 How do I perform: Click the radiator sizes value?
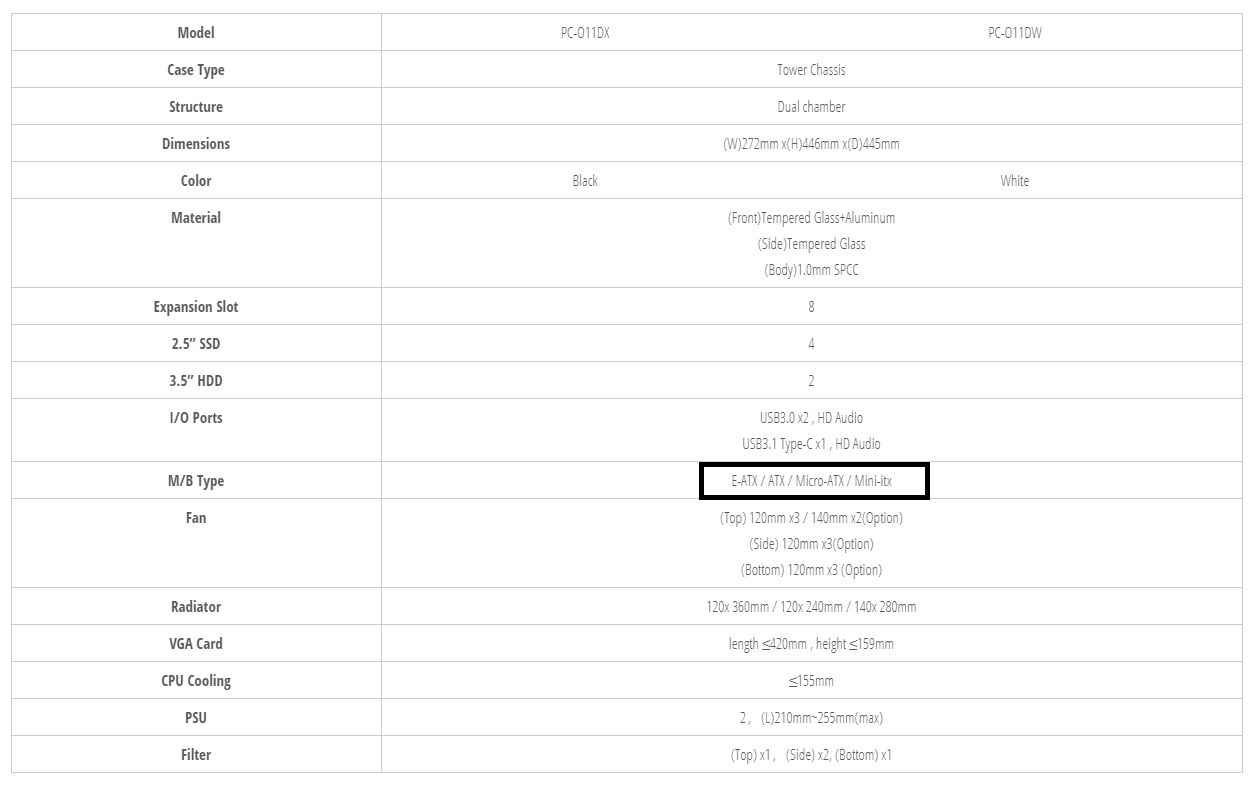[811, 607]
